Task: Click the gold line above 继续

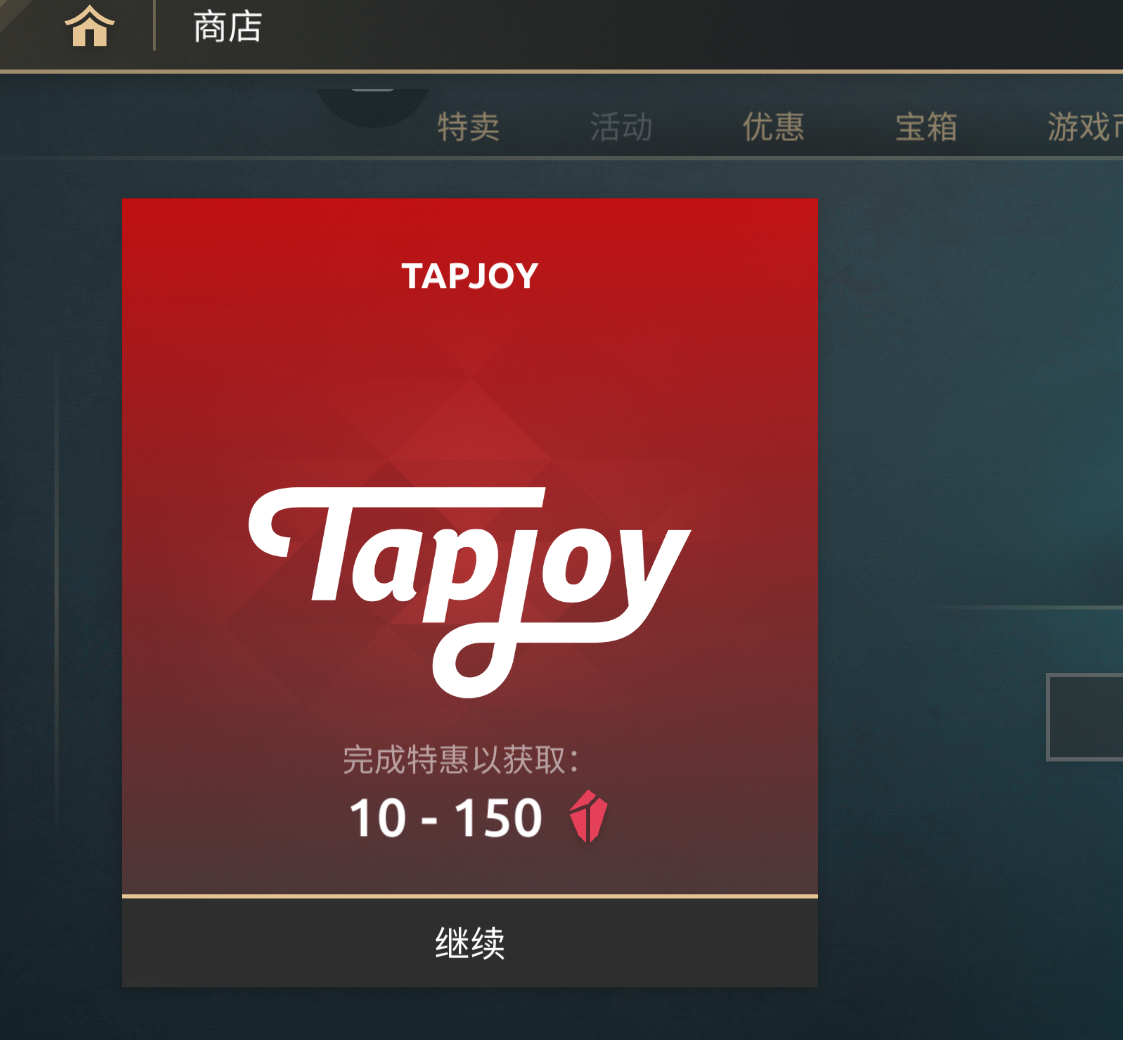Action: pyautogui.click(x=470, y=896)
